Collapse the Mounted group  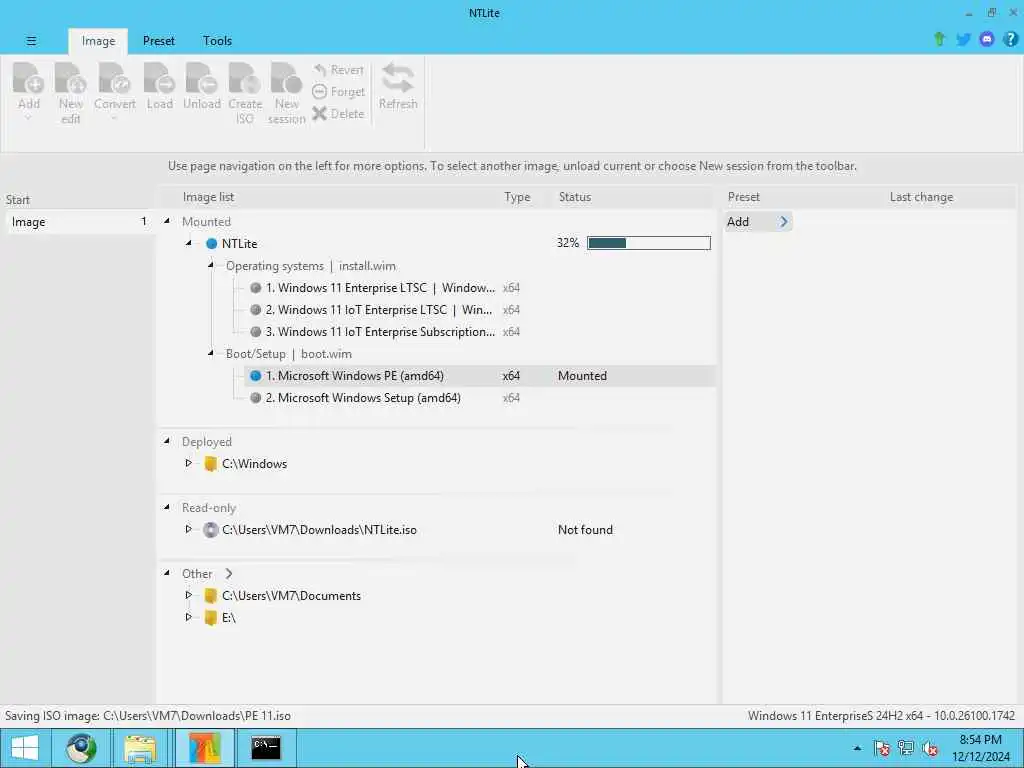pyautogui.click(x=167, y=221)
